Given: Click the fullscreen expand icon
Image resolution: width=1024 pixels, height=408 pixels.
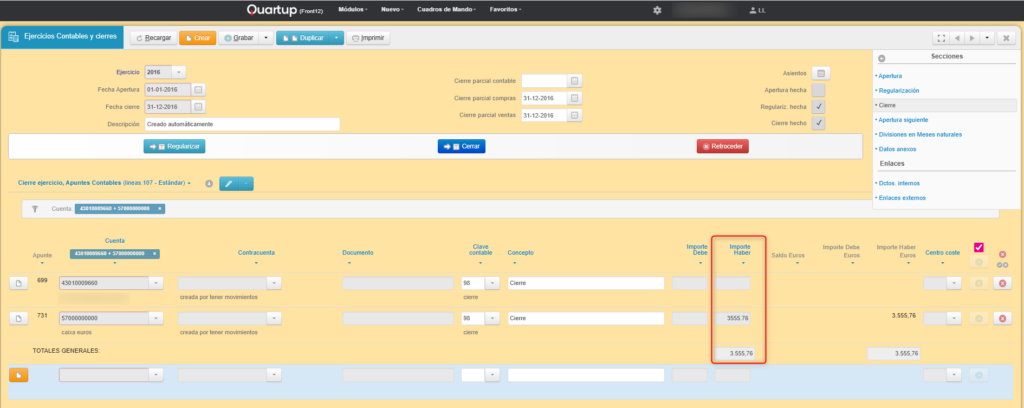Looking at the screenshot, I should 940,38.
